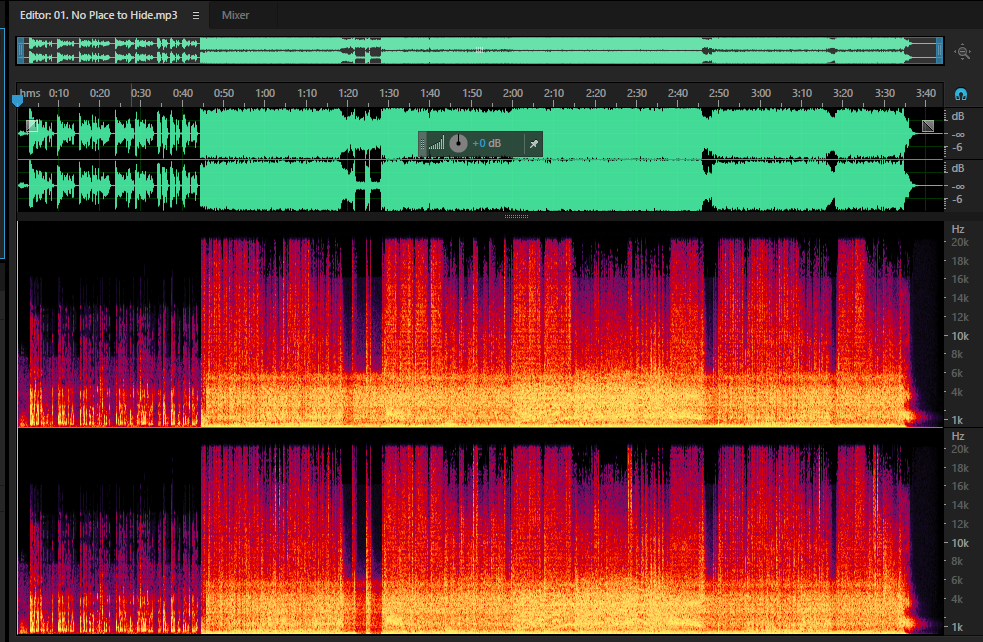Click top channel dB scale label
This screenshot has width=983, height=642.
pyautogui.click(x=958, y=116)
